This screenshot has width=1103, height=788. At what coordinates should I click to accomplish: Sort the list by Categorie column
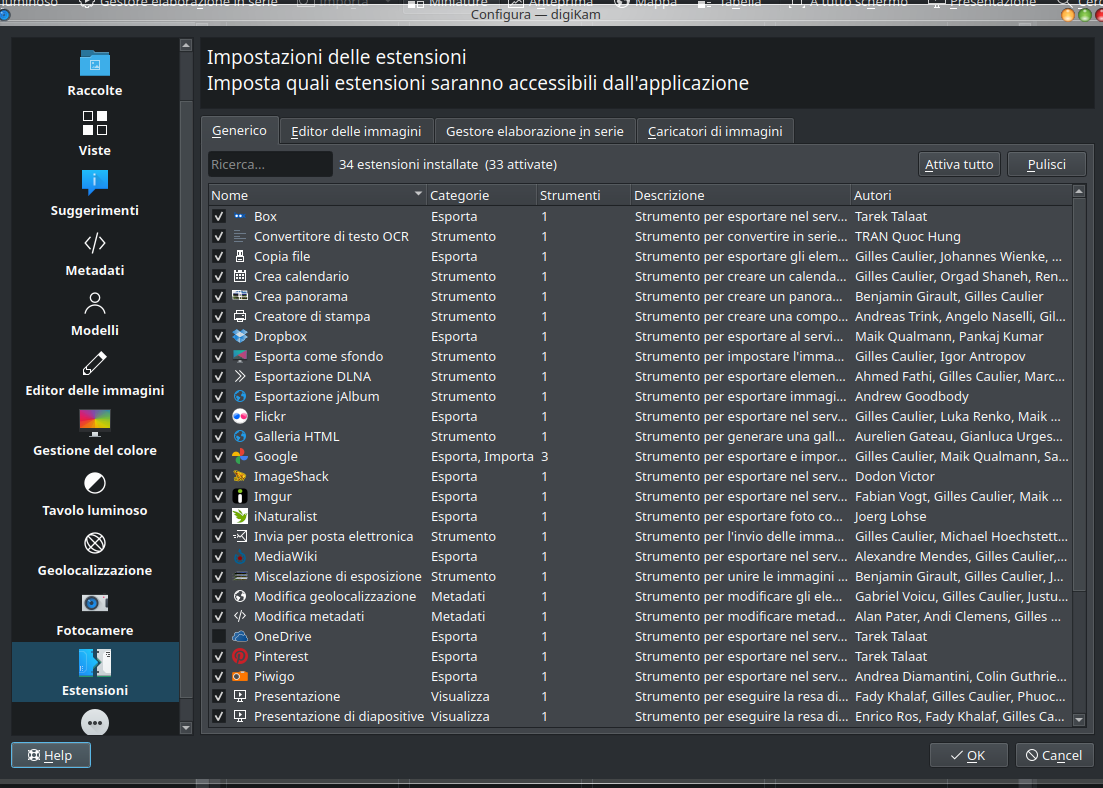[x=481, y=195]
